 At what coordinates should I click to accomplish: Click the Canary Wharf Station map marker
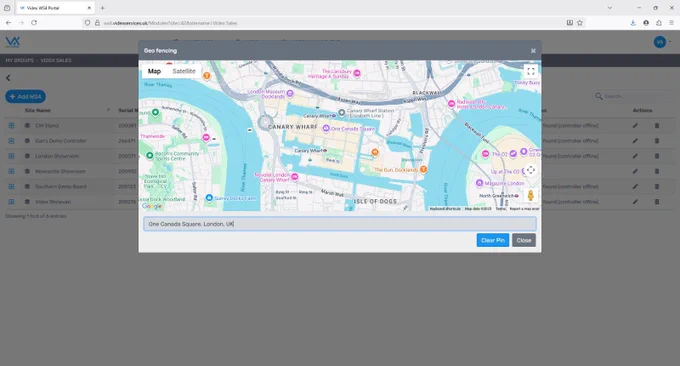(x=342, y=113)
